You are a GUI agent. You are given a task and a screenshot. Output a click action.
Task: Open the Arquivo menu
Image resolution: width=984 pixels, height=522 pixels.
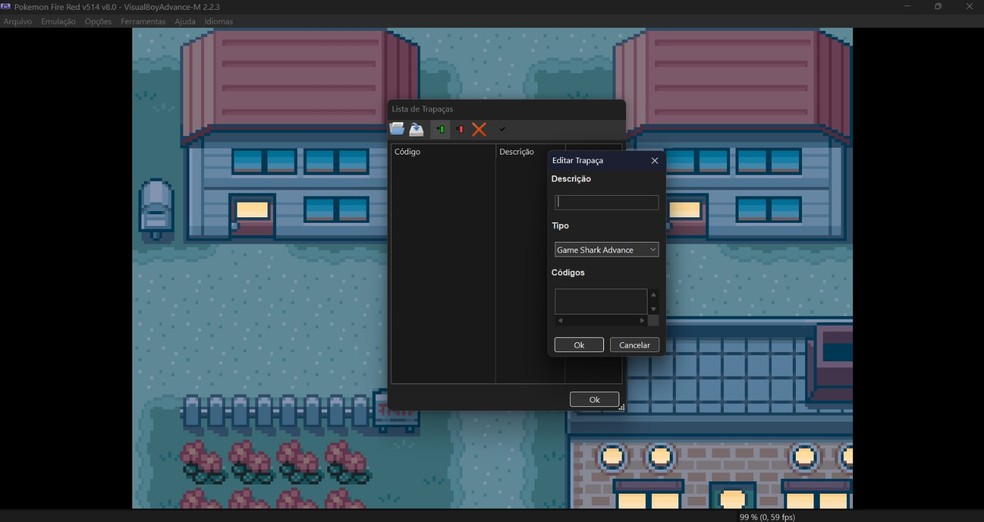pos(18,21)
